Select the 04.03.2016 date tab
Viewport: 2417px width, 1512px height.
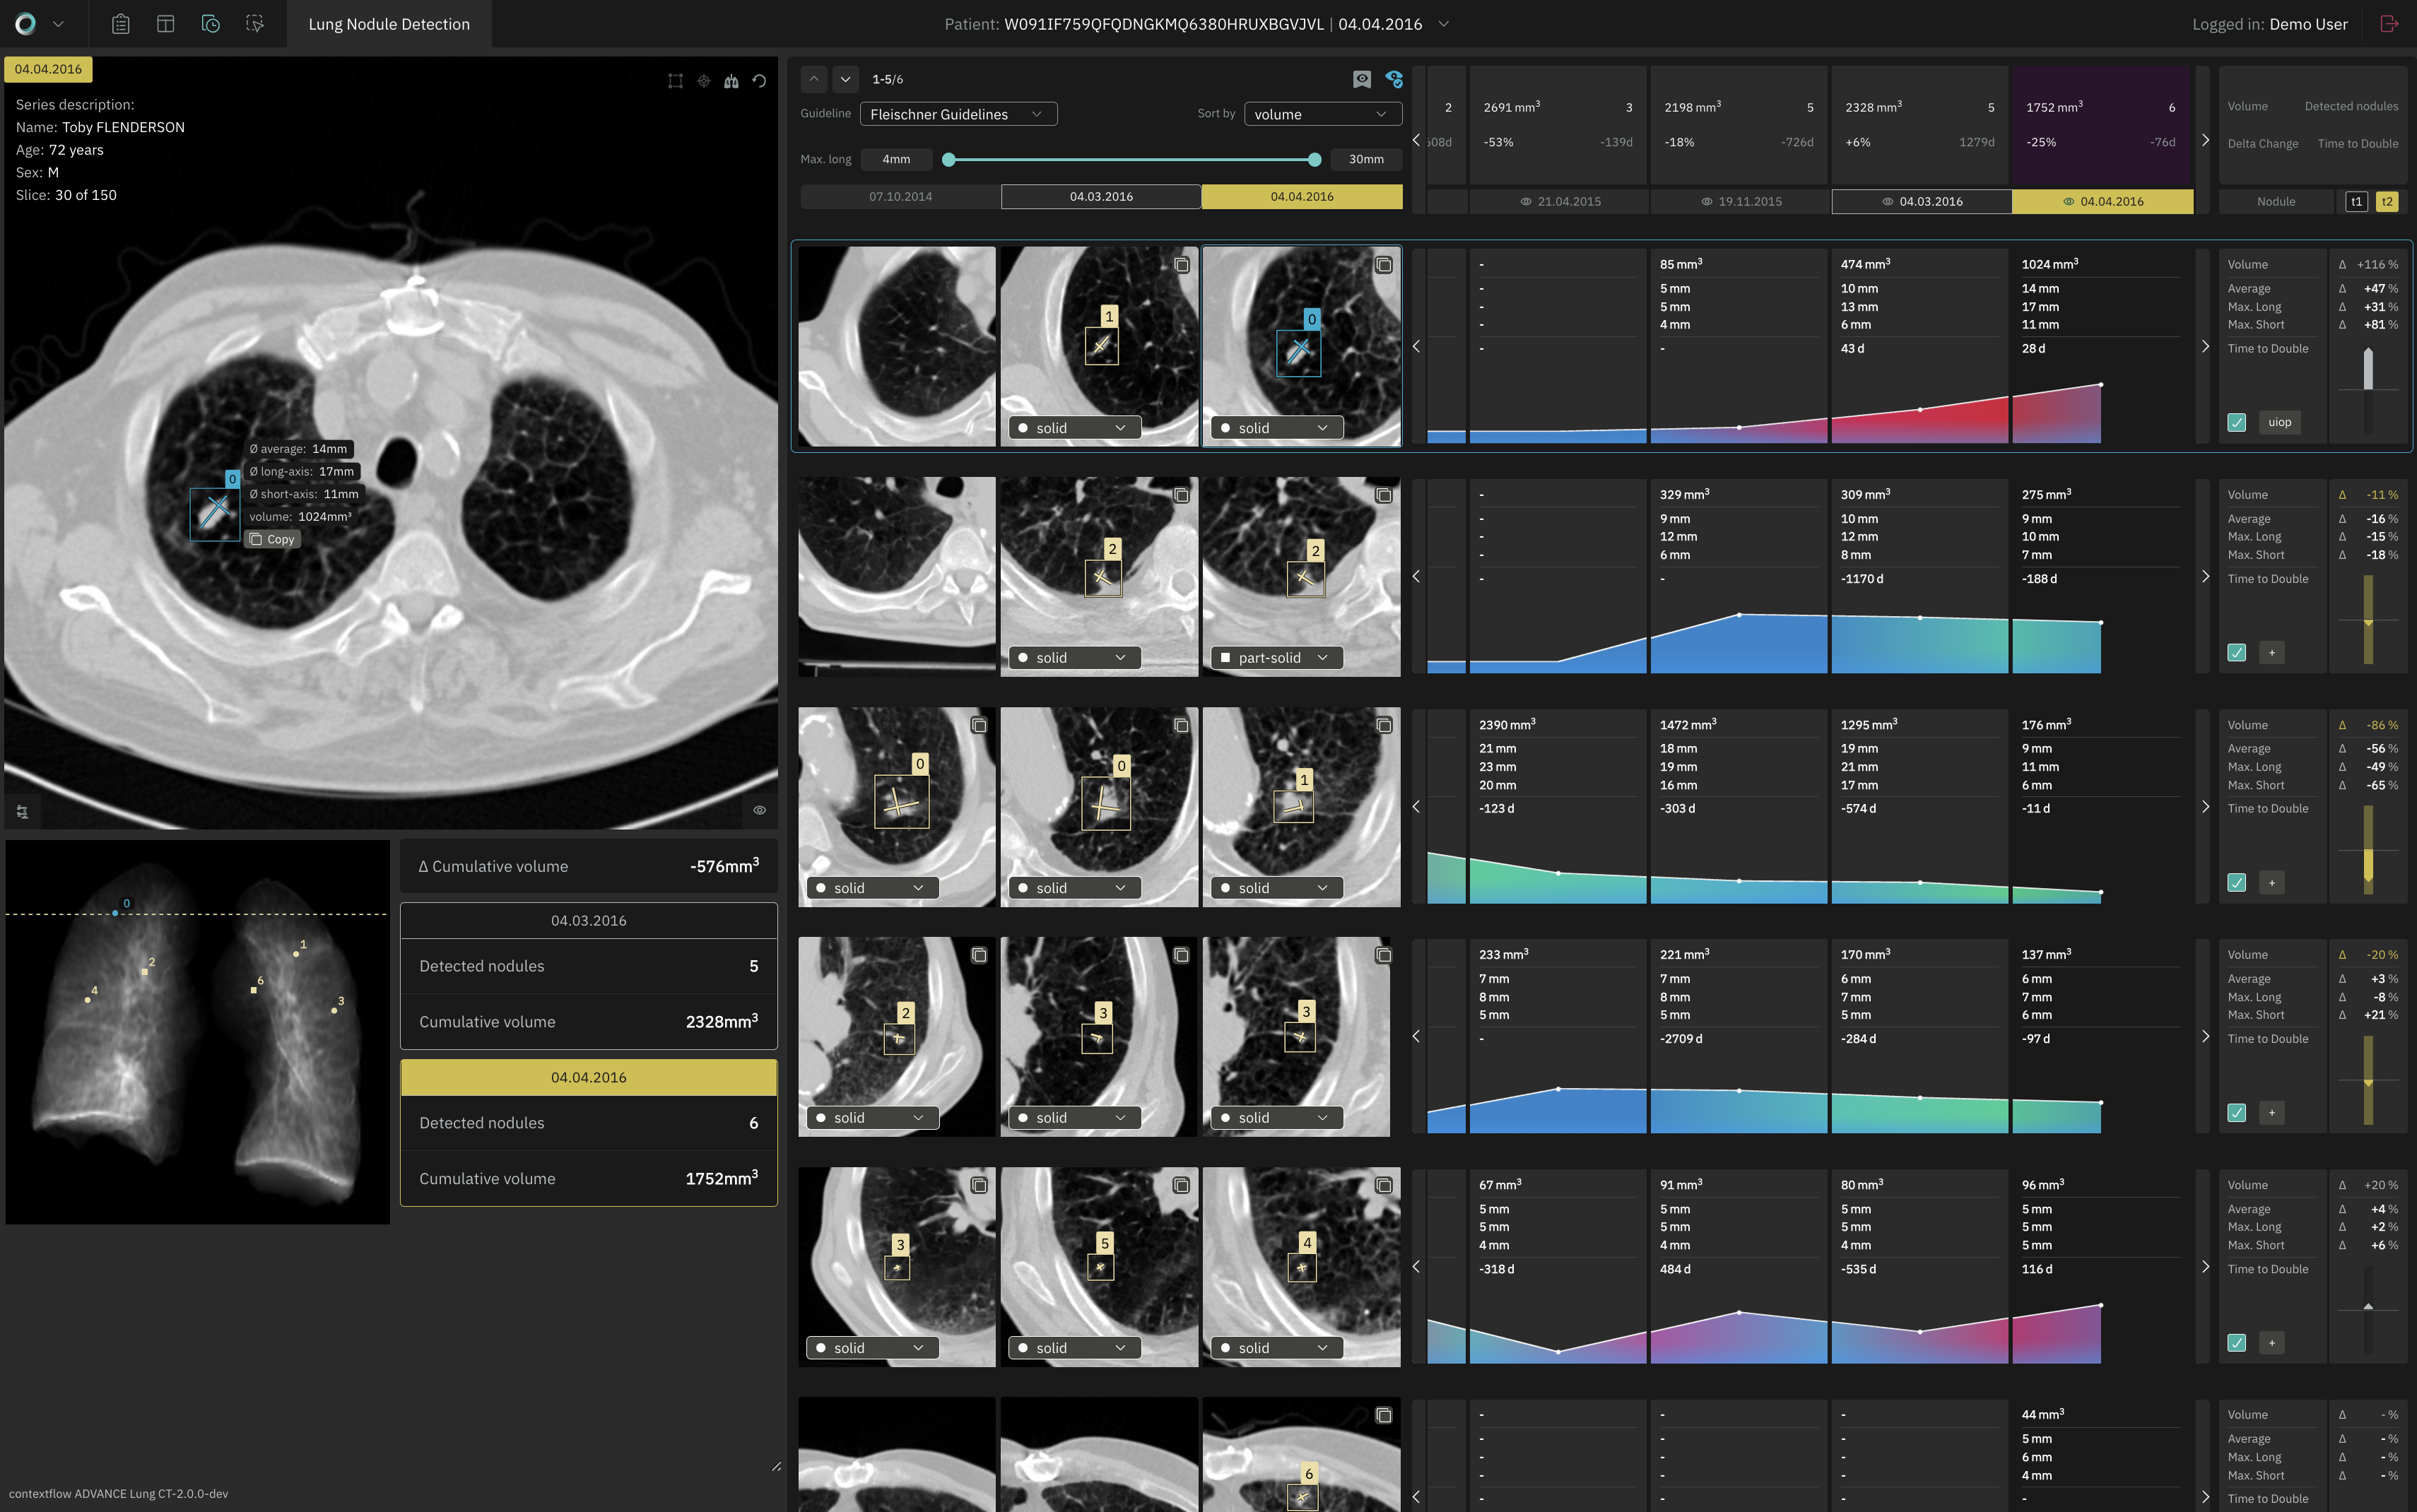coord(1100,197)
